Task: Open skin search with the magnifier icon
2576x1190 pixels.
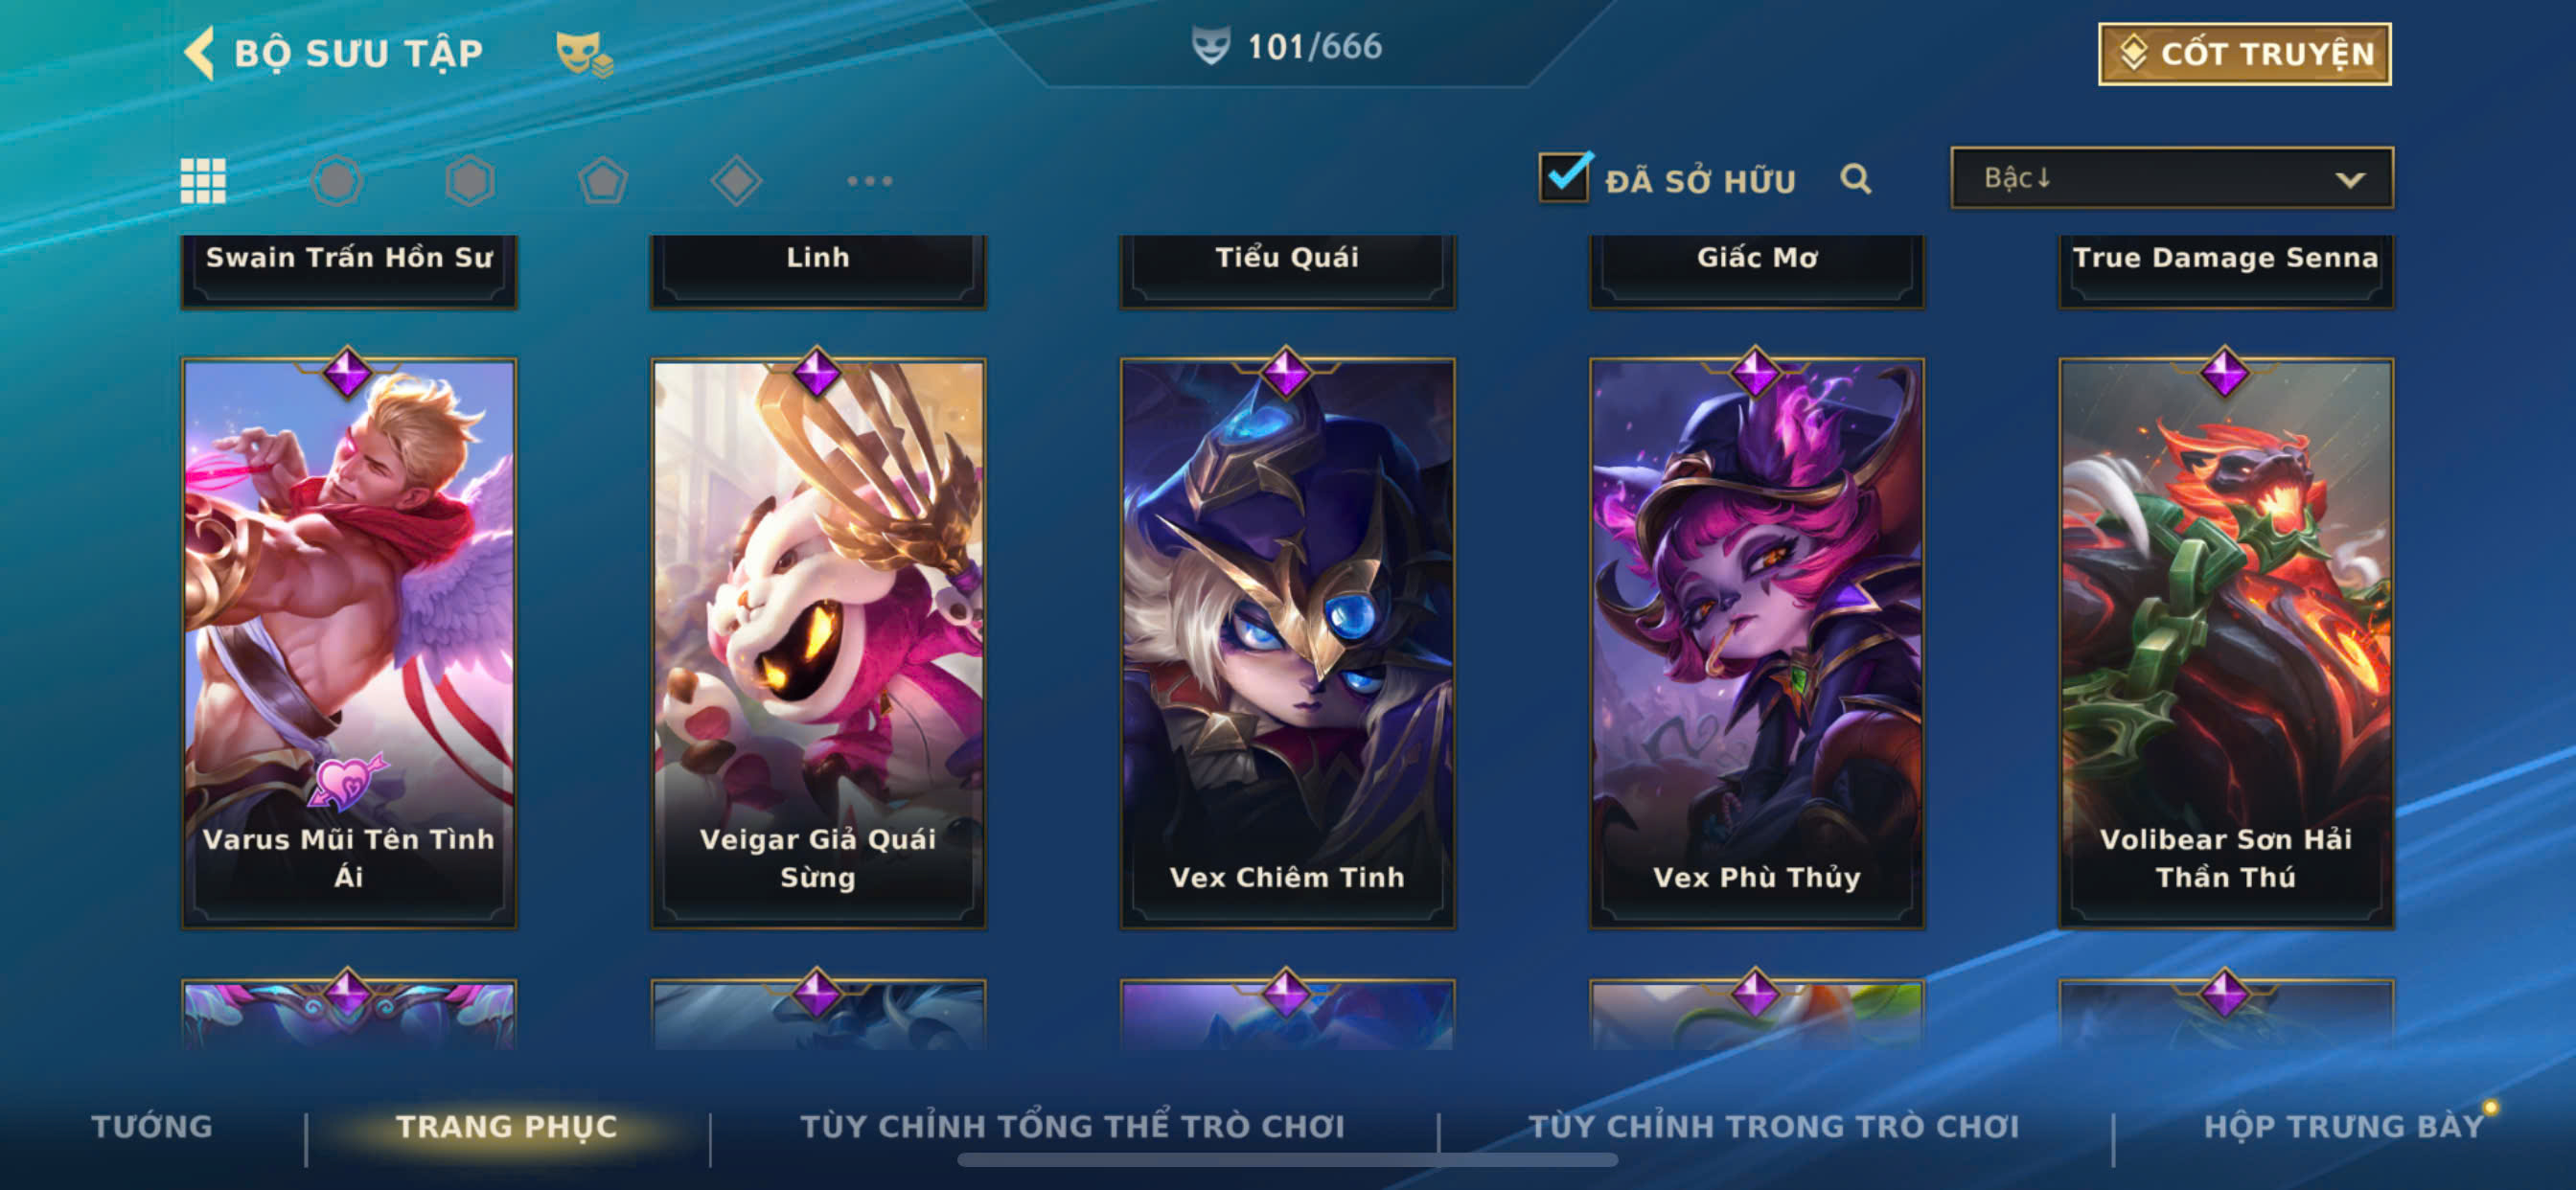Action: (1856, 179)
